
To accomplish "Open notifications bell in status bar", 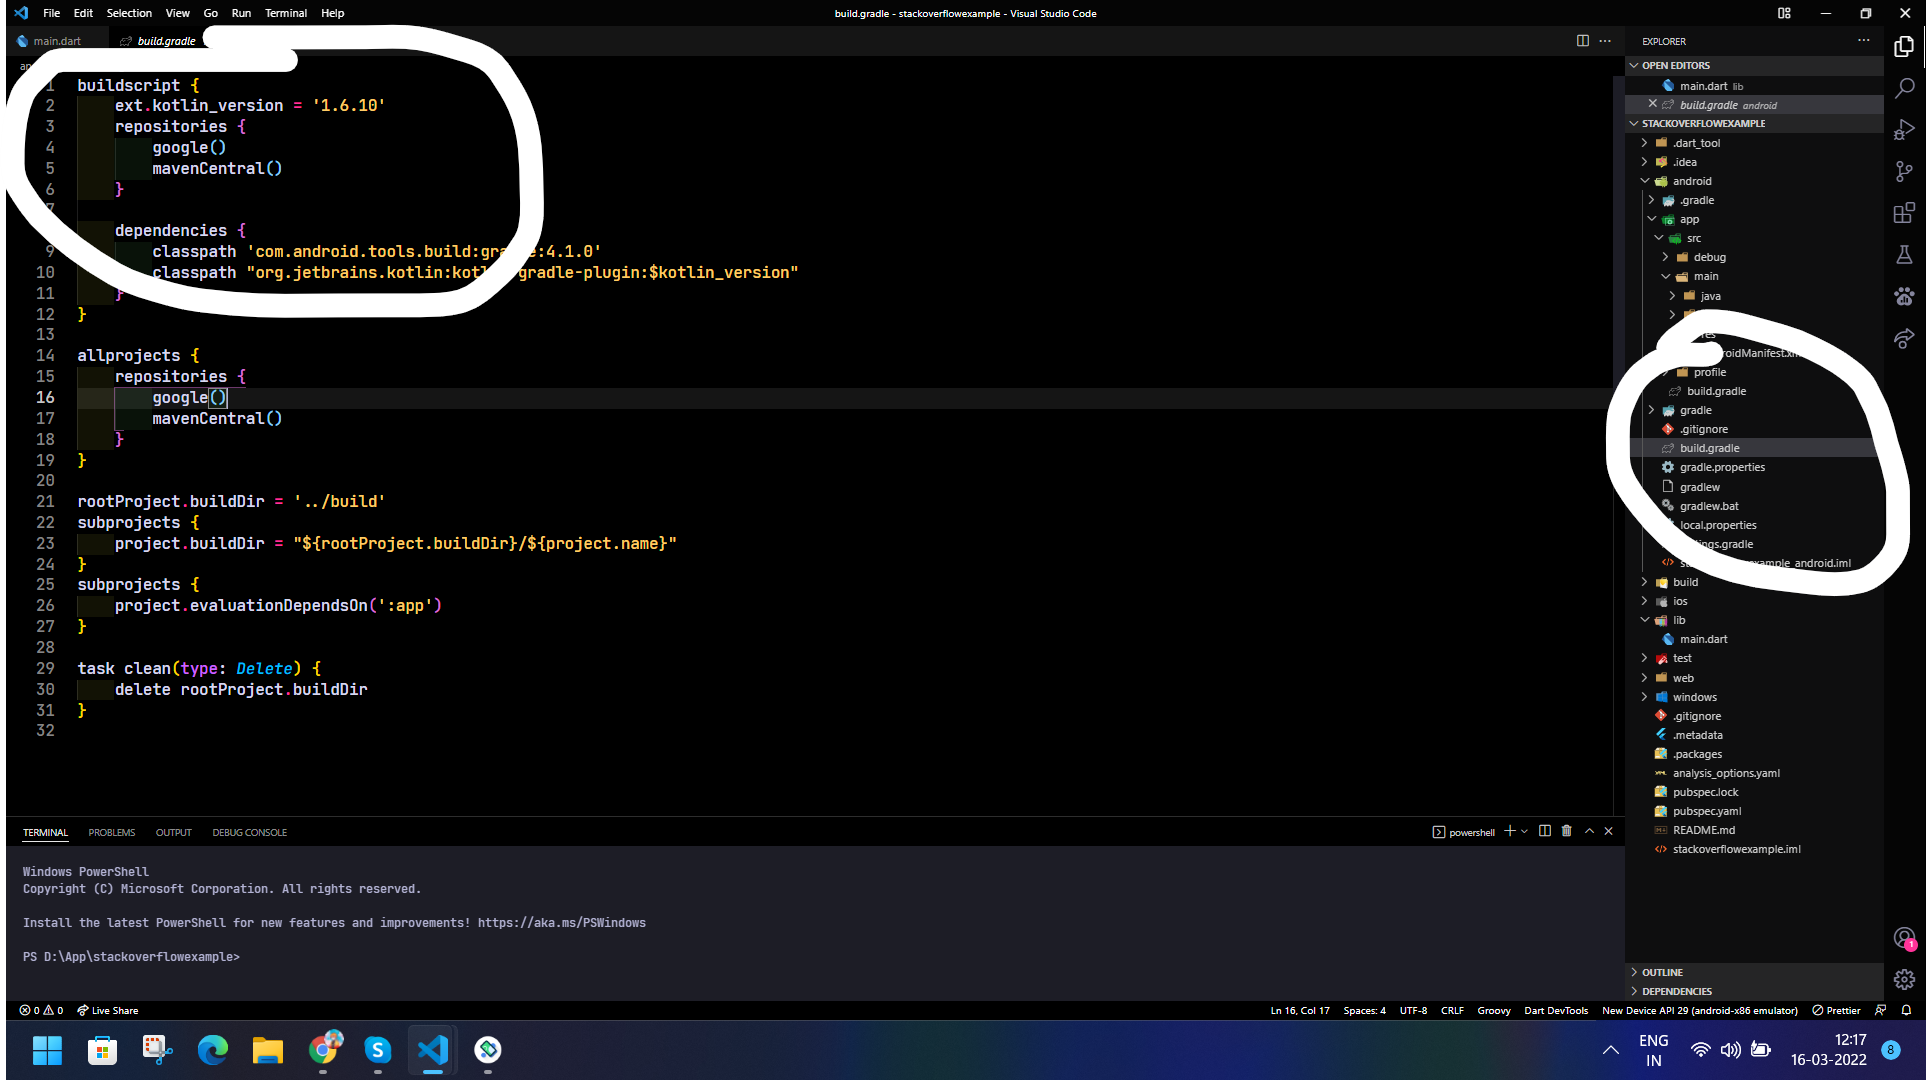I will (1906, 1010).
